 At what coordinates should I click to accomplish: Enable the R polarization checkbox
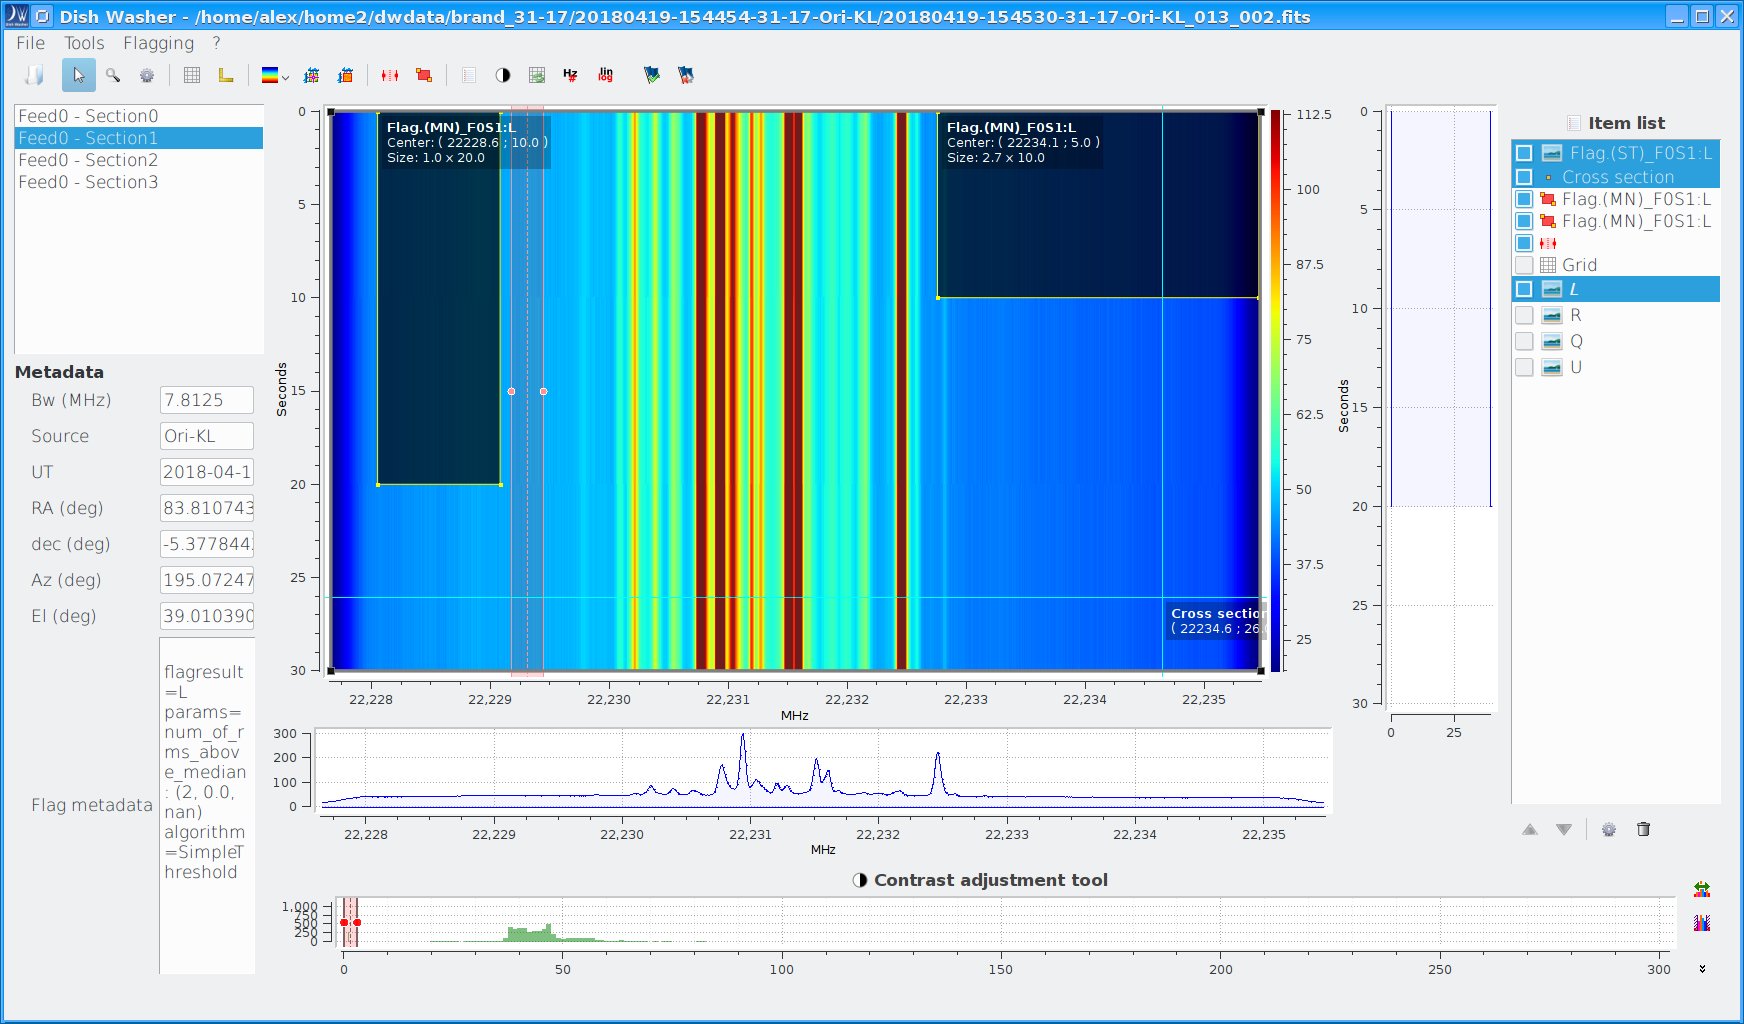[x=1524, y=315]
